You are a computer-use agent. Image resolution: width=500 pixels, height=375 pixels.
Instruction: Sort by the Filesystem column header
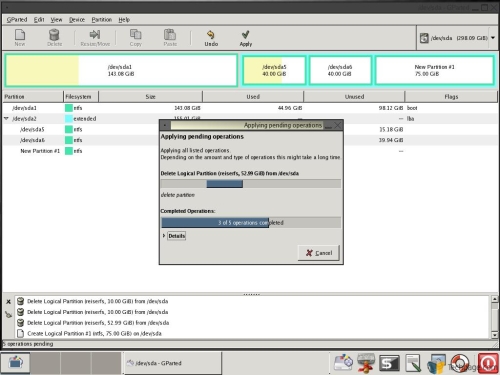coord(81,97)
